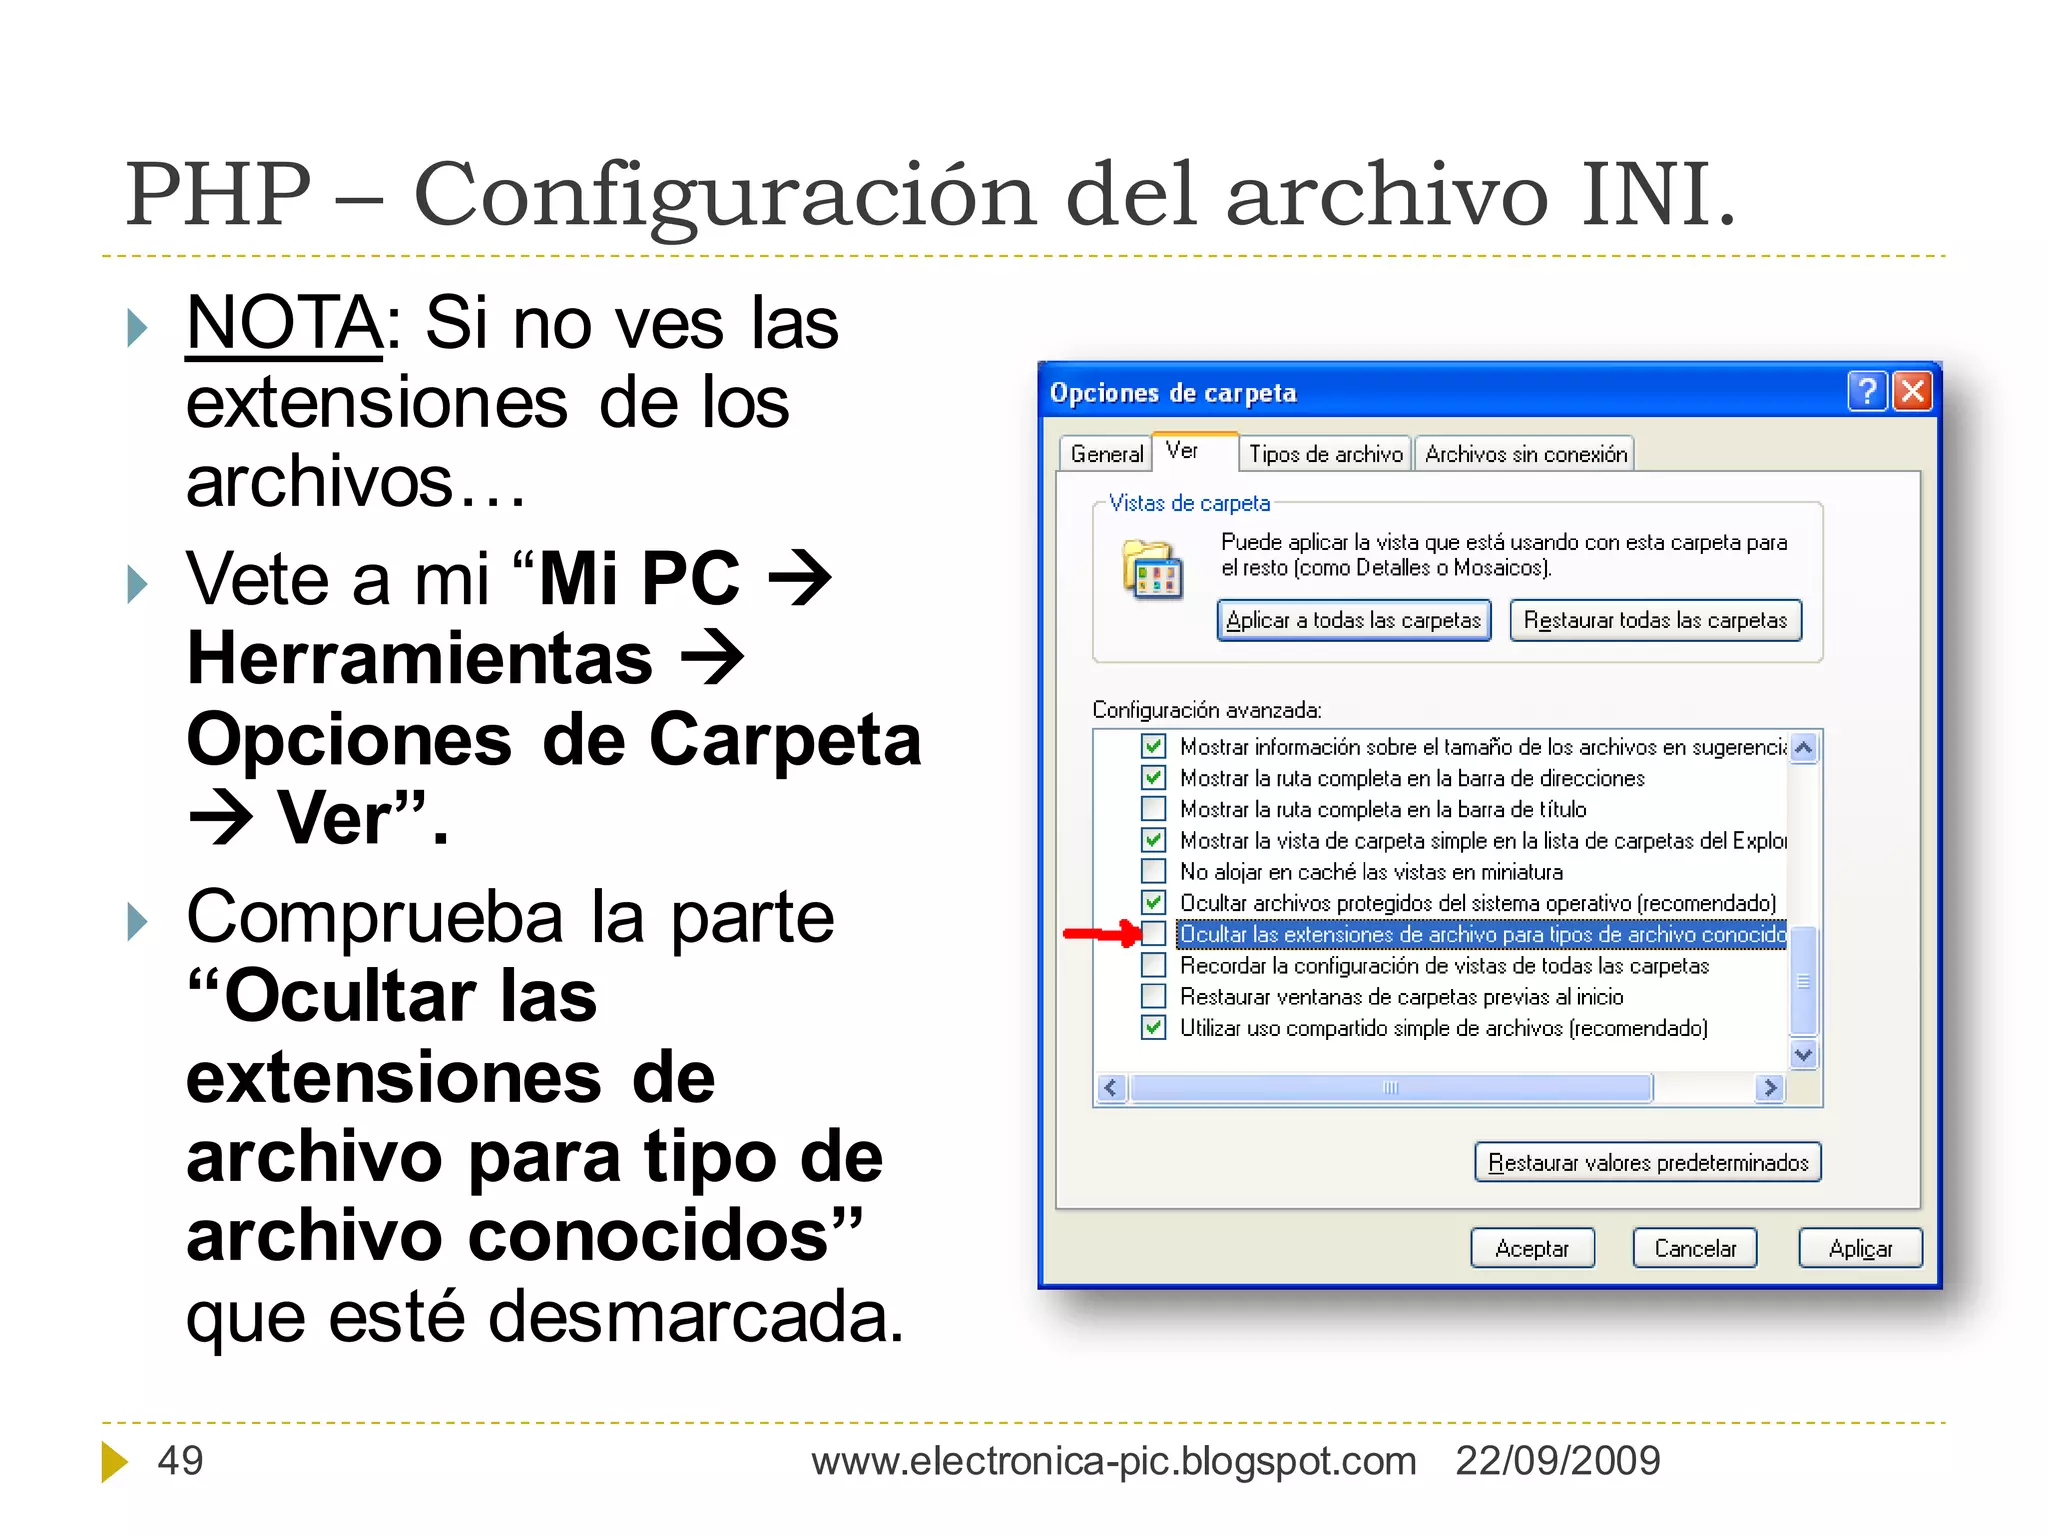Check No alojar en caché las vistas
The width and height of the screenshot is (2048, 1536).
[1153, 871]
